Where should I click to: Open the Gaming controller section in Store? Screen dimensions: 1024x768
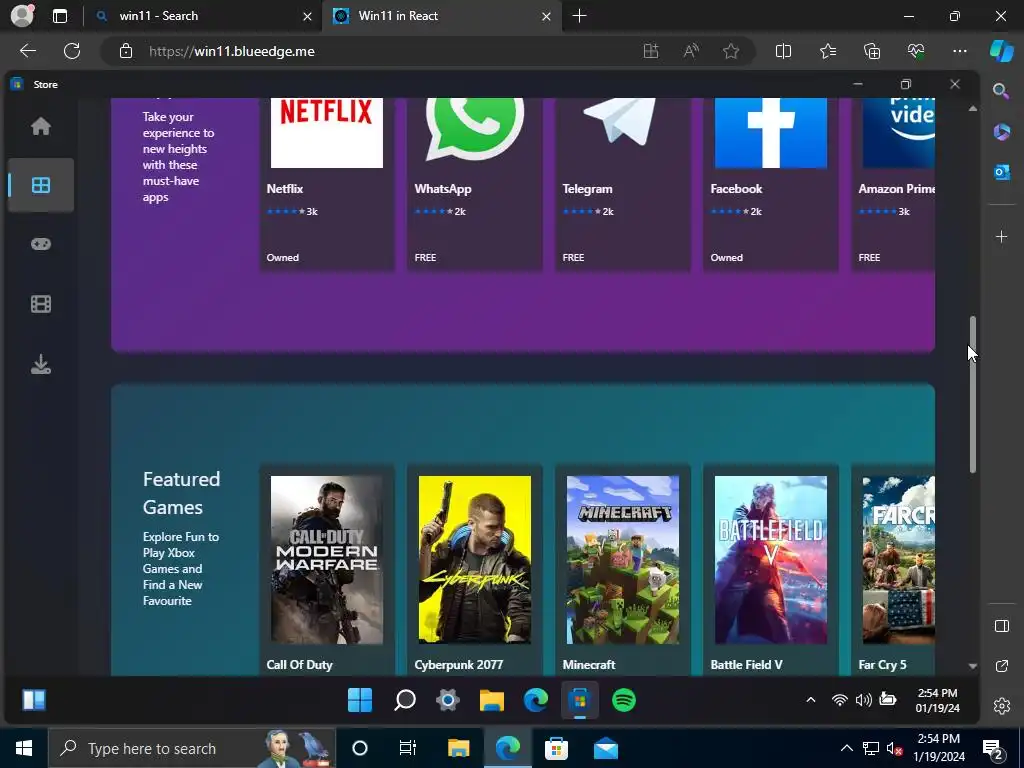pyautogui.click(x=40, y=244)
